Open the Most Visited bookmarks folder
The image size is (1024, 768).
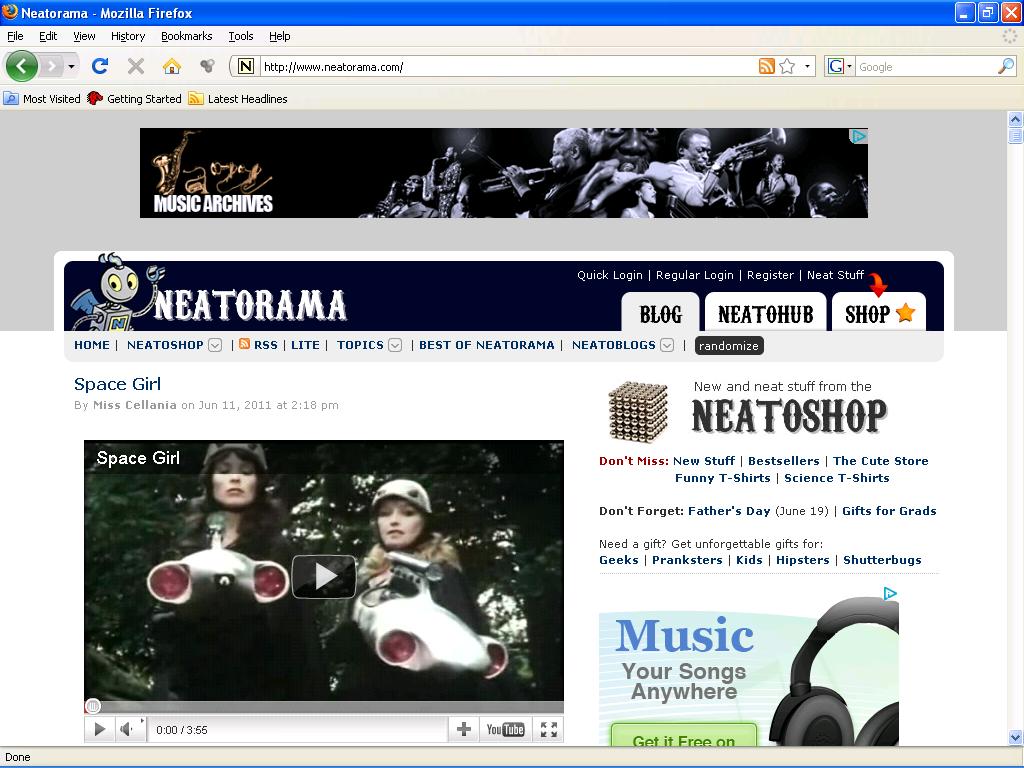(x=42, y=99)
